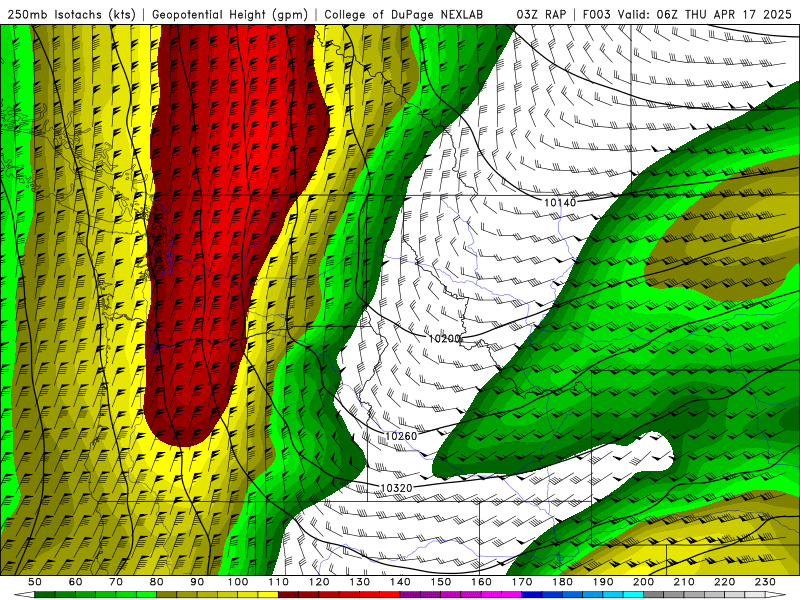Click the 100 value on the color scale
800x600 pixels.
pos(238,582)
